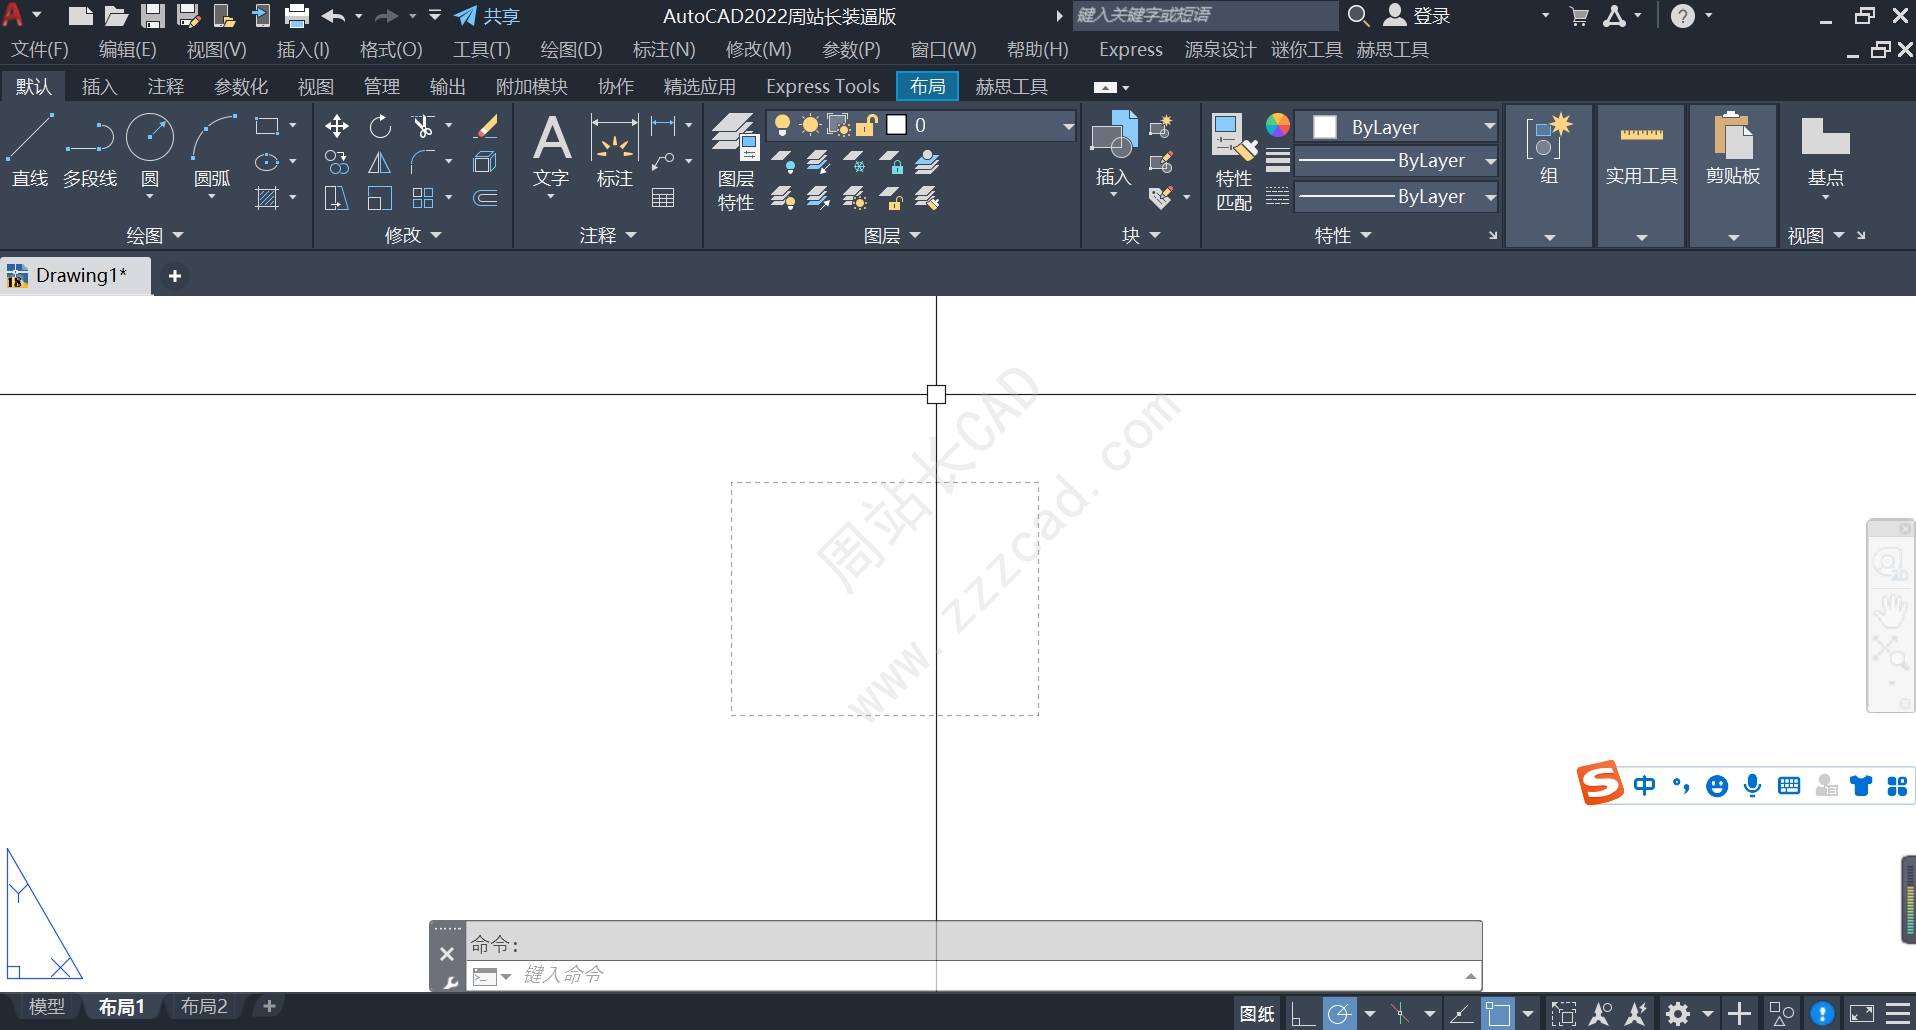The width and height of the screenshot is (1916, 1030).
Task: Click the Move tool icon
Action: click(x=337, y=126)
